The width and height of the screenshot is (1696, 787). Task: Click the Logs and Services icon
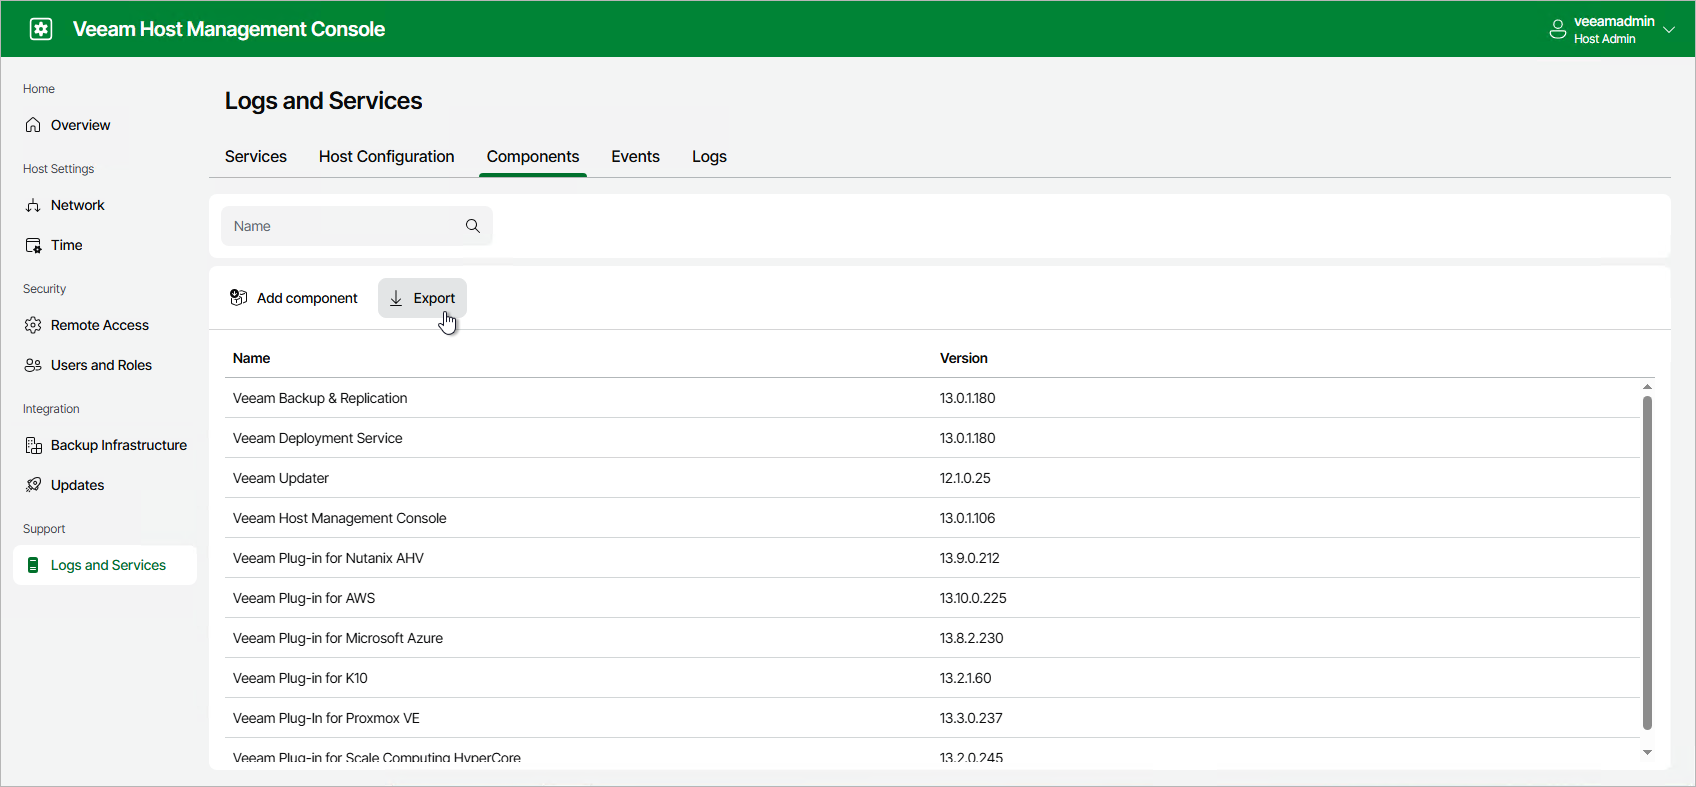(33, 565)
